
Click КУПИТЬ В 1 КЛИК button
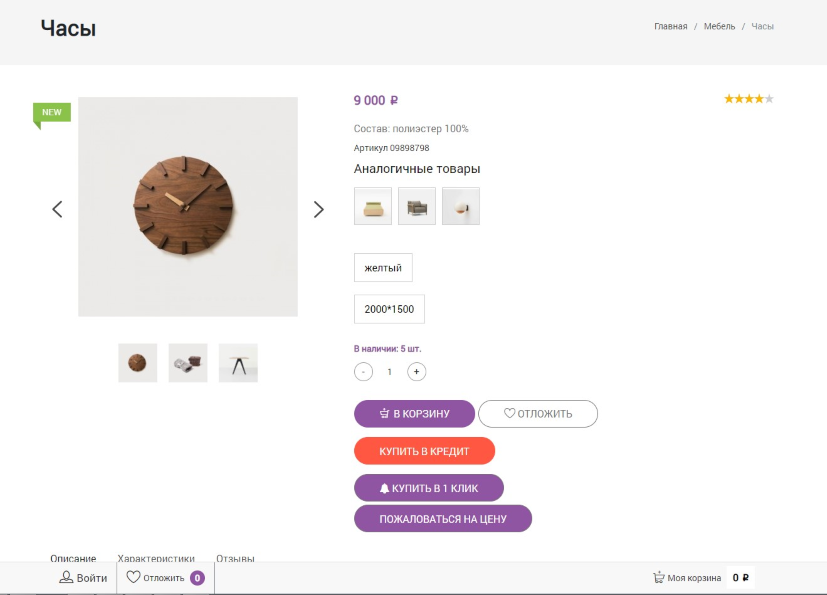click(429, 488)
